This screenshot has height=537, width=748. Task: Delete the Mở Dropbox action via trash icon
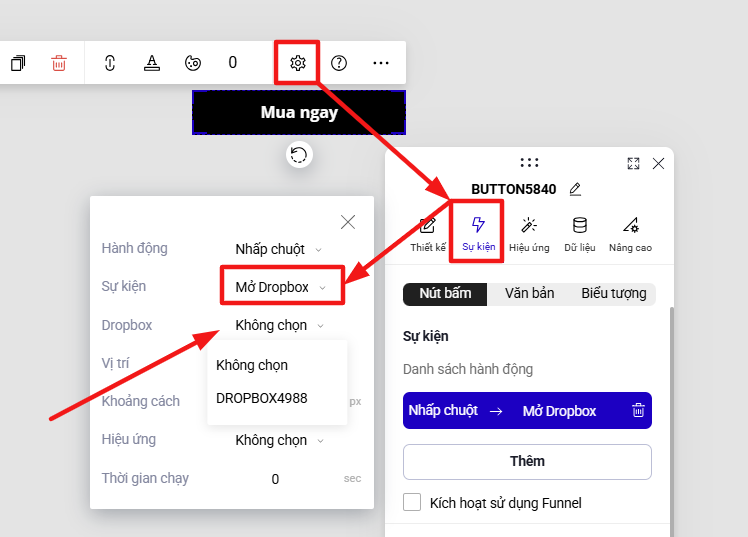pyautogui.click(x=638, y=411)
